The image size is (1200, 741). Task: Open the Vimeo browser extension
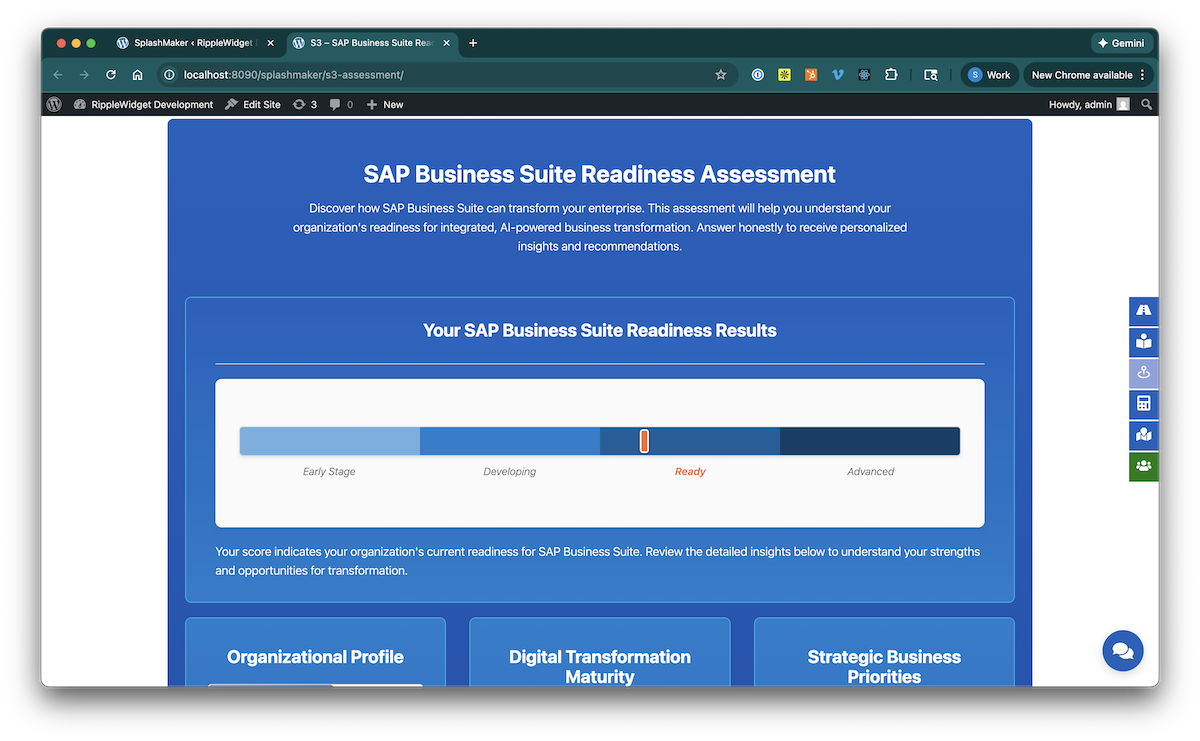(837, 75)
